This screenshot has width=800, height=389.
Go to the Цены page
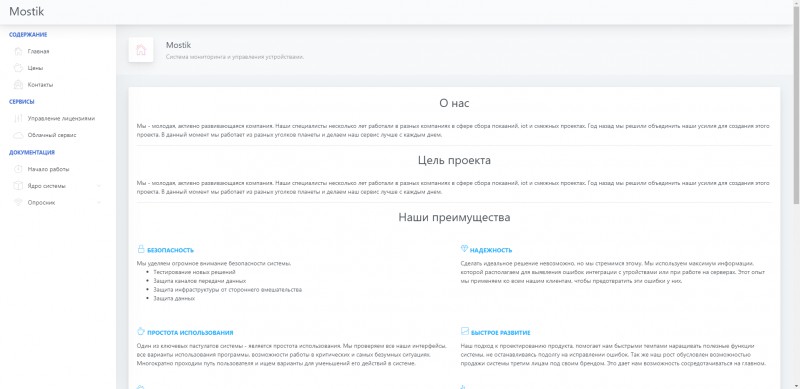click(35, 68)
